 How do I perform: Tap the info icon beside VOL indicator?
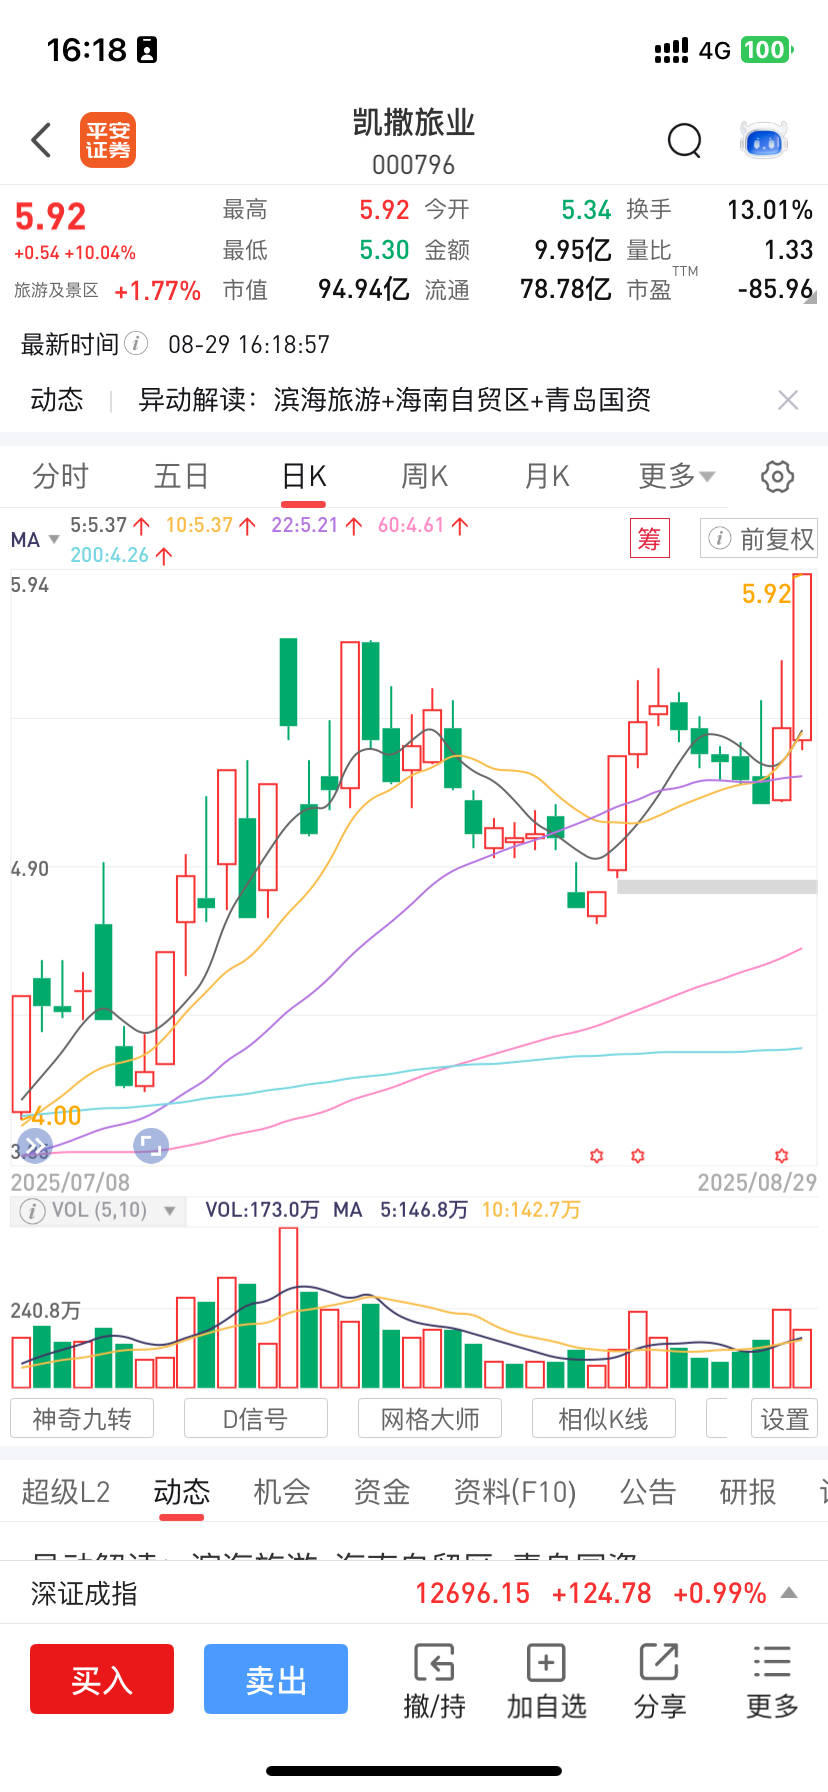point(32,1211)
